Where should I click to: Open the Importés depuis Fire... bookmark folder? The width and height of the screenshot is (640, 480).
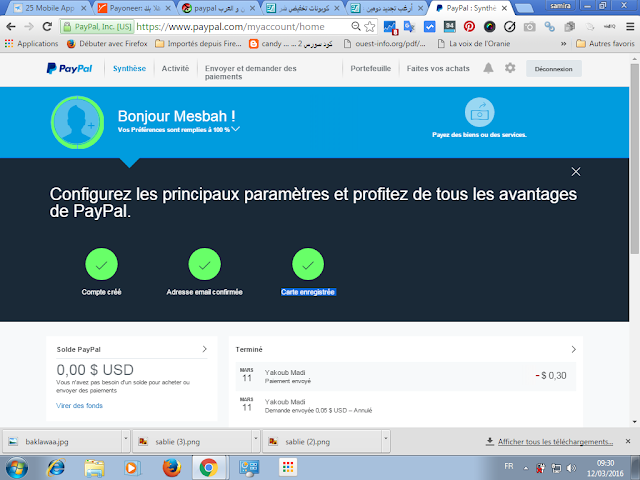(x=198, y=44)
